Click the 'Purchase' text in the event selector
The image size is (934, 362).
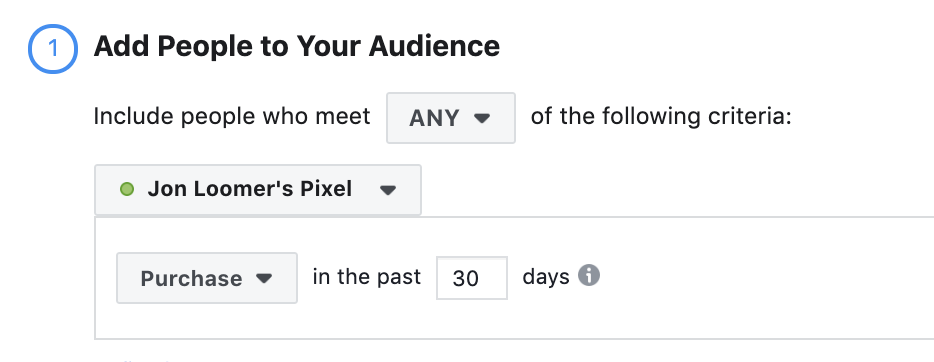pos(191,279)
